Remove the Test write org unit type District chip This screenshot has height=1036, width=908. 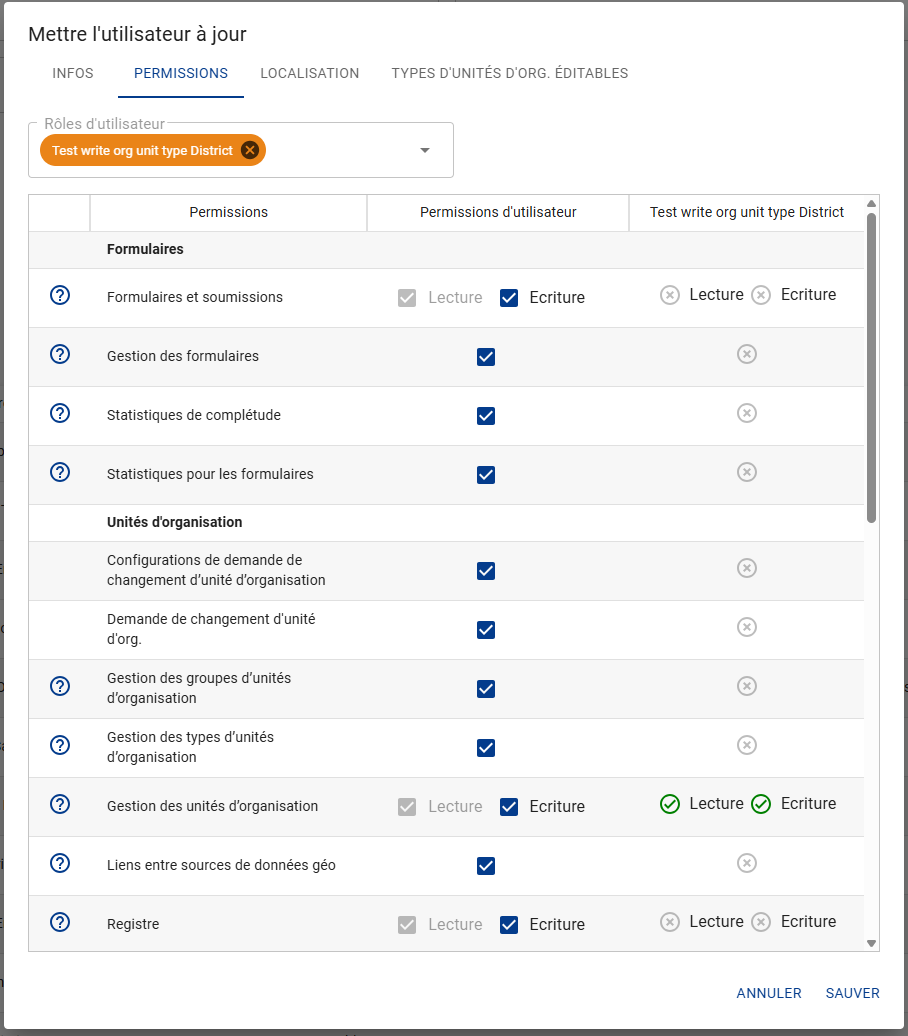(x=250, y=150)
